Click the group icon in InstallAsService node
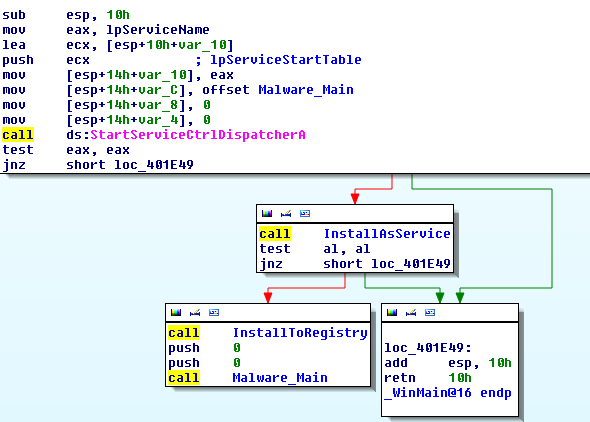 [x=305, y=214]
